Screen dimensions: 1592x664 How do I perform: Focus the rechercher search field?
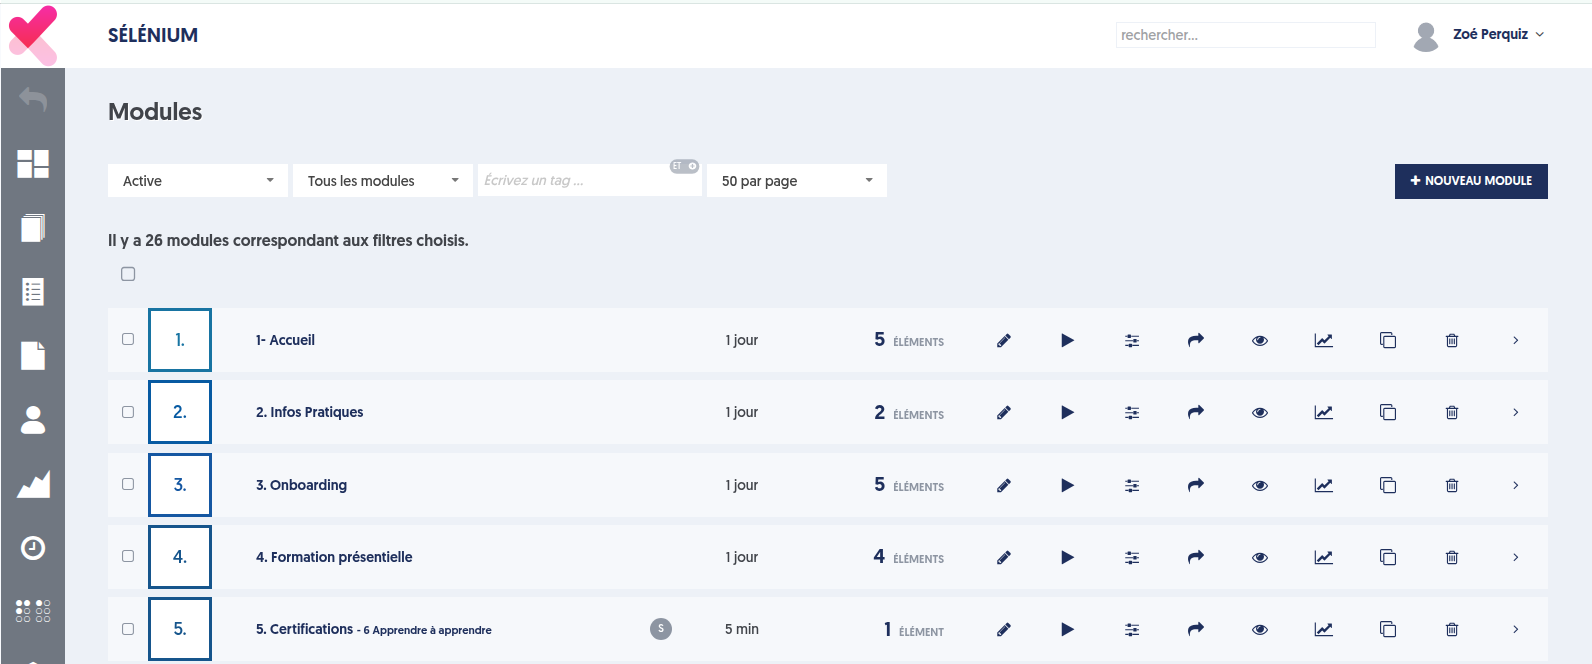1246,35
